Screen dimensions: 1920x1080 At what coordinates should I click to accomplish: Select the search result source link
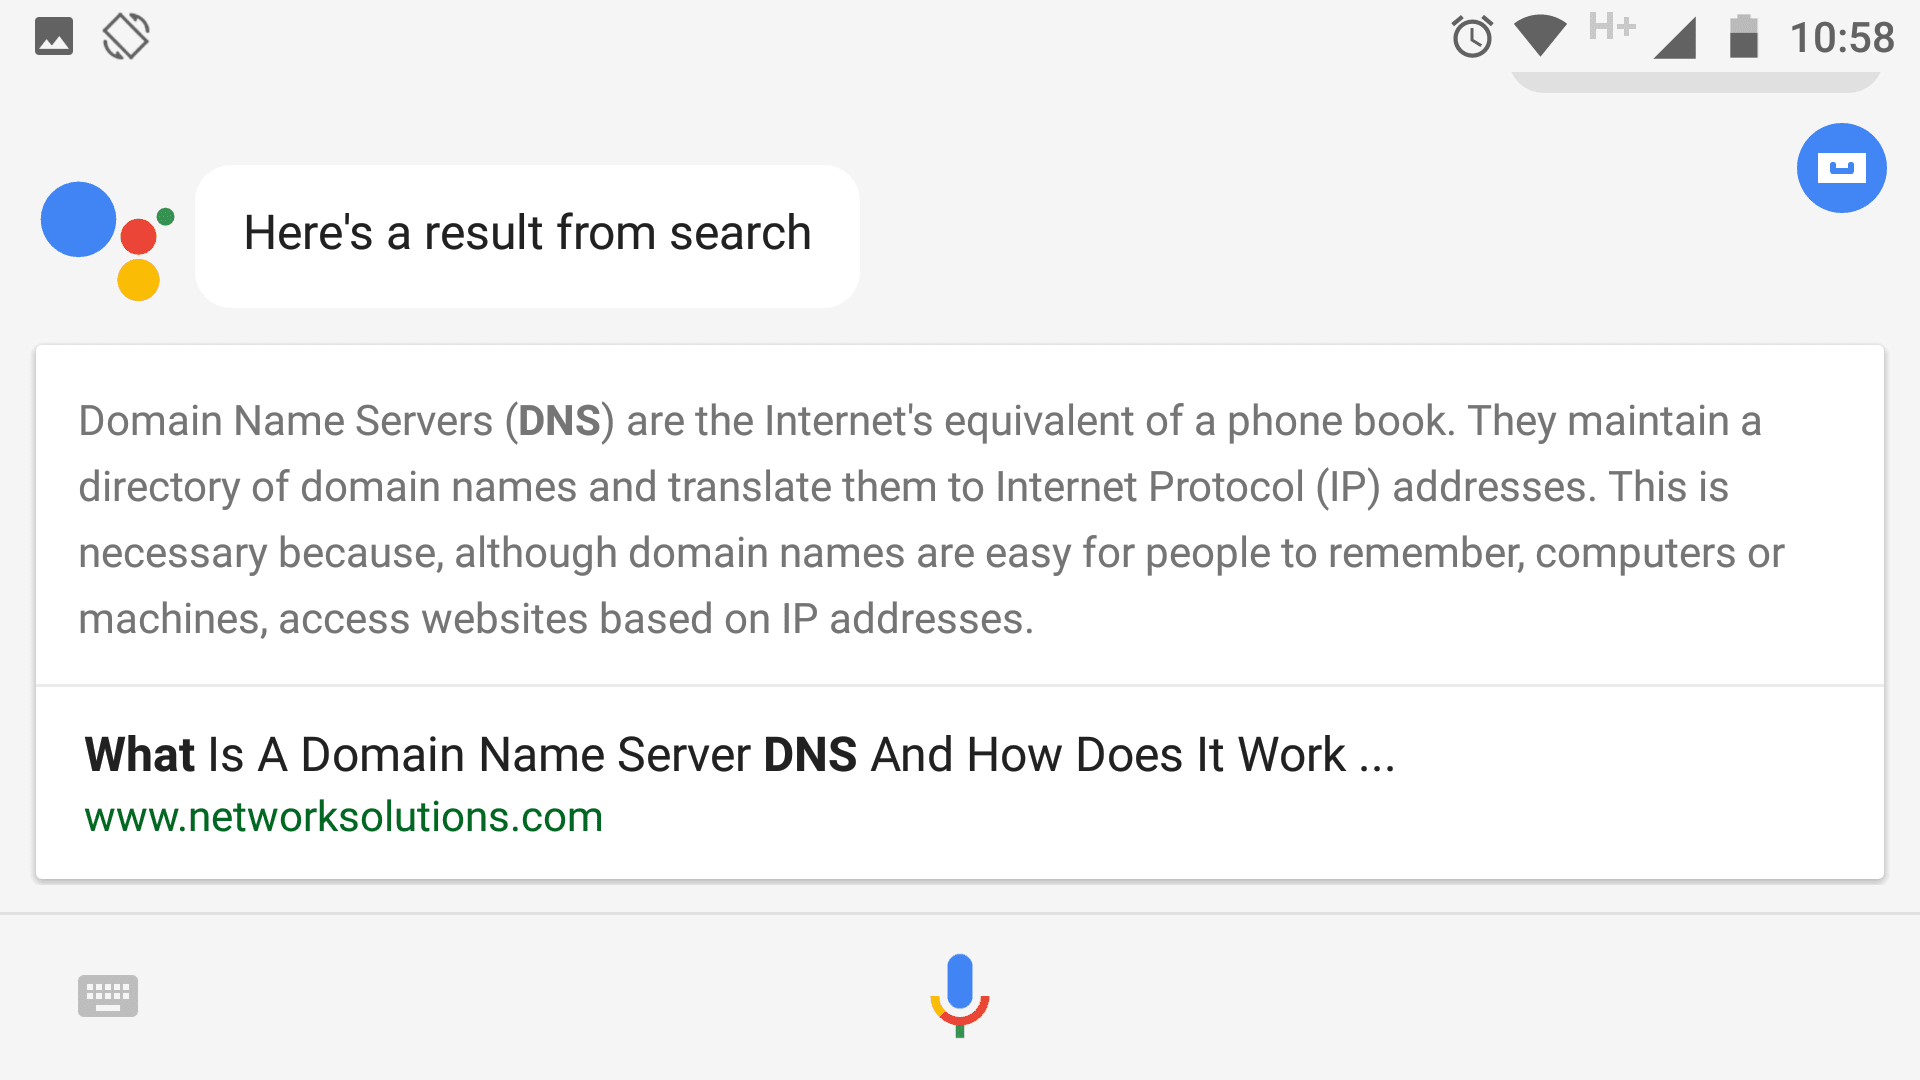(344, 816)
